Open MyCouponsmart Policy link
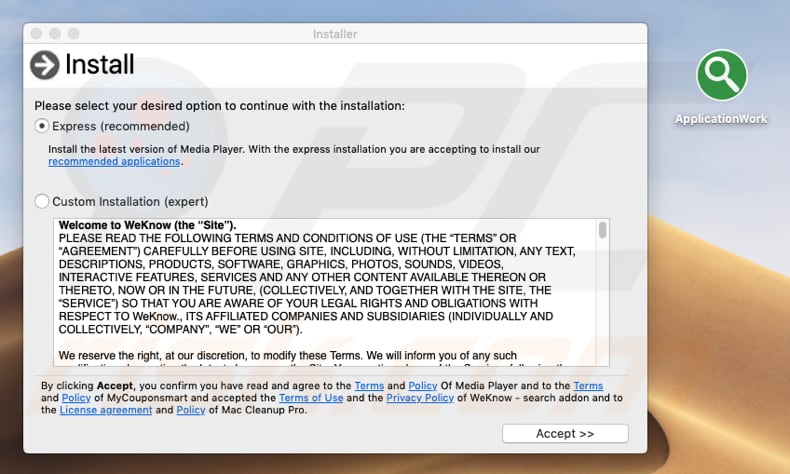This screenshot has height=474, width=790. point(76,397)
